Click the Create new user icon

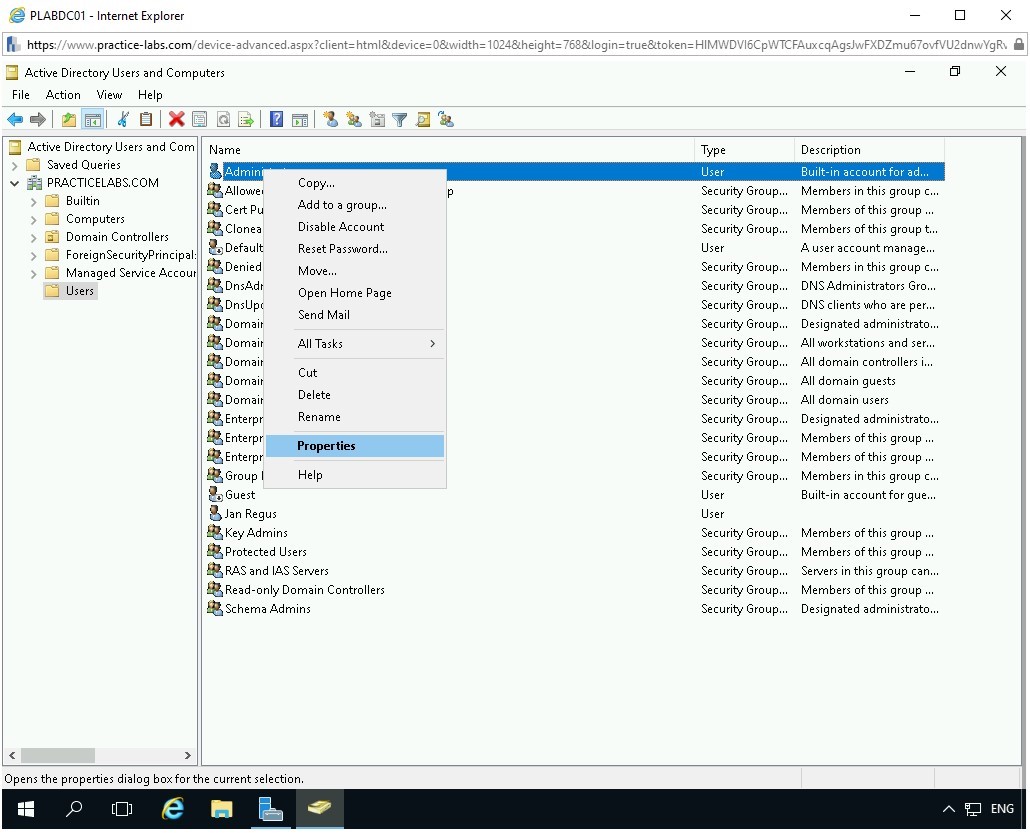330,120
